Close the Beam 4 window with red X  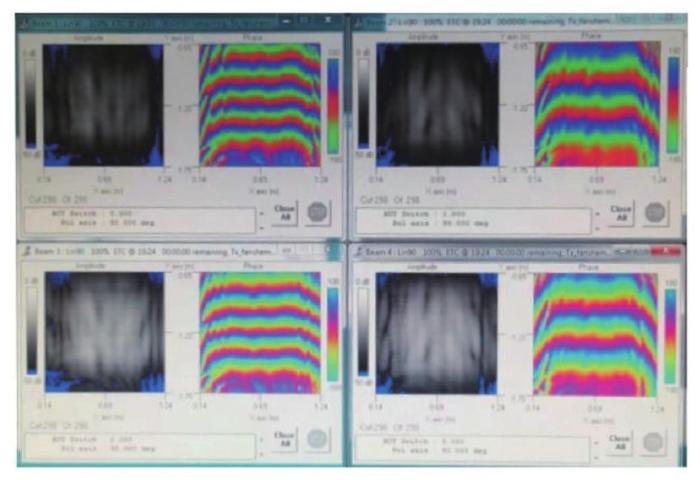pyautogui.click(x=665, y=251)
